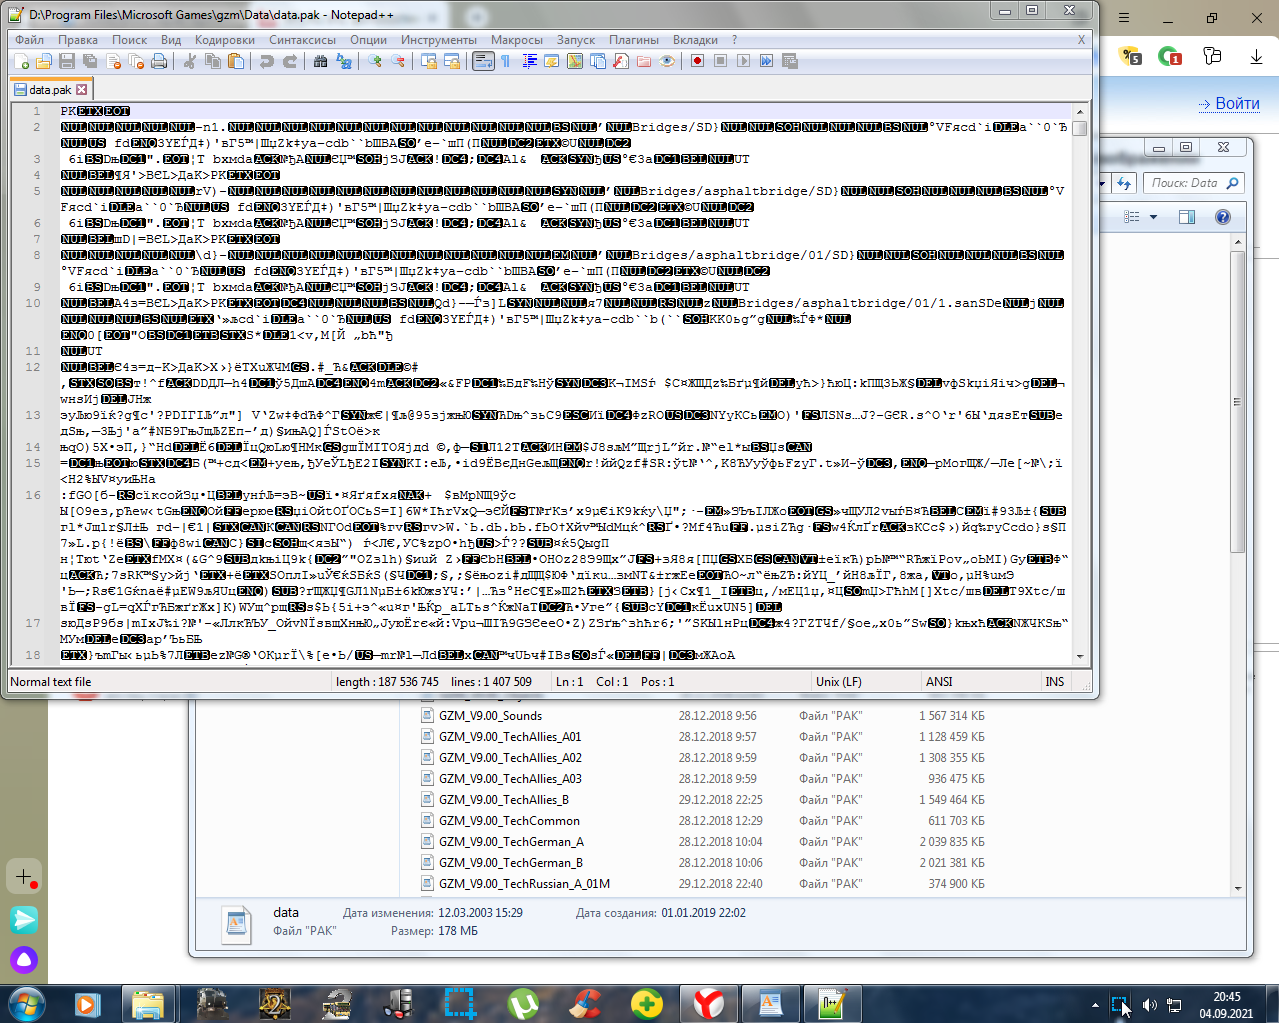The height and width of the screenshot is (1023, 1279).
Task: Select the GZM_V9.00_TechAllies_A01 file
Action: (510, 737)
